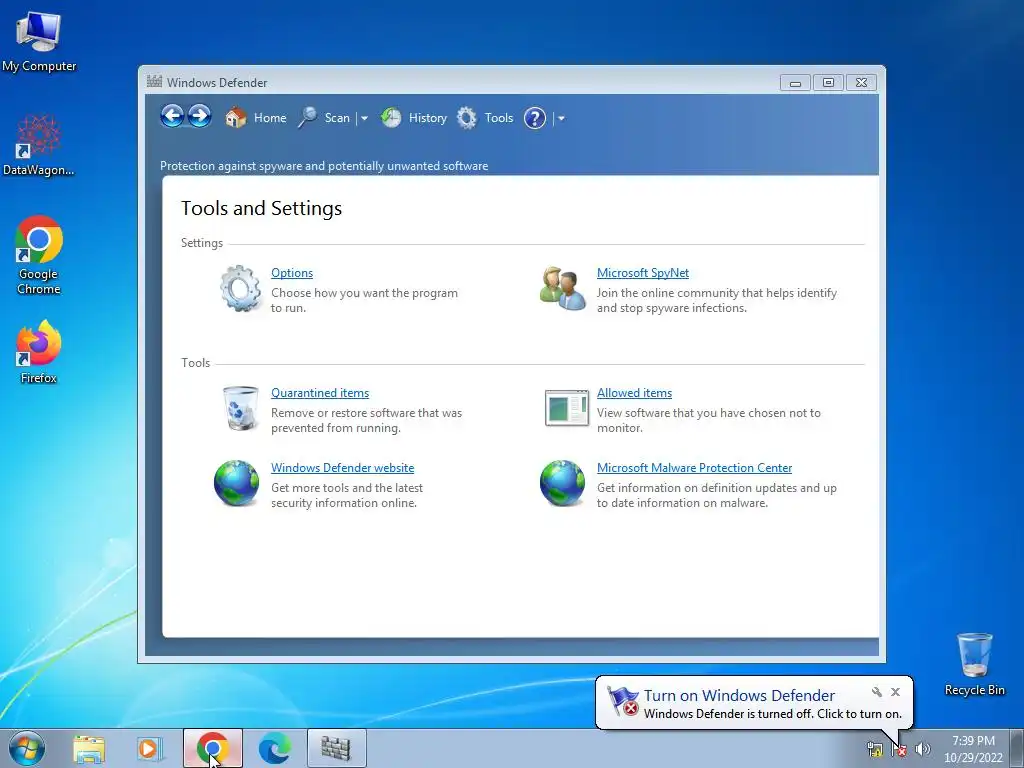Select the DataWagon desktop shortcut
This screenshot has width=1024, height=768.
39,145
